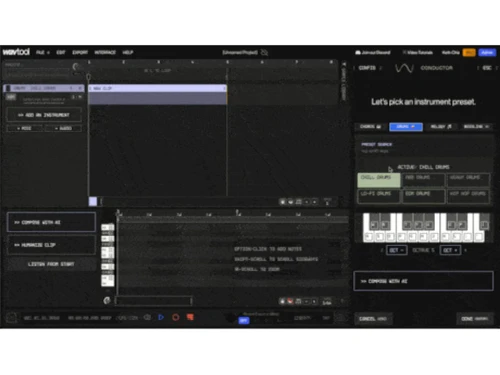Viewport: 500px width, 375px height.
Task: Adjust the master volume knob
Action: coord(76,67)
